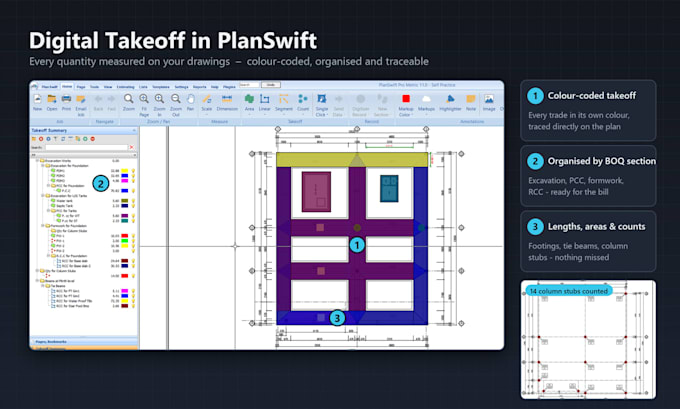Open the dropdown arrow under Count
The image size is (680, 409).
303,115
